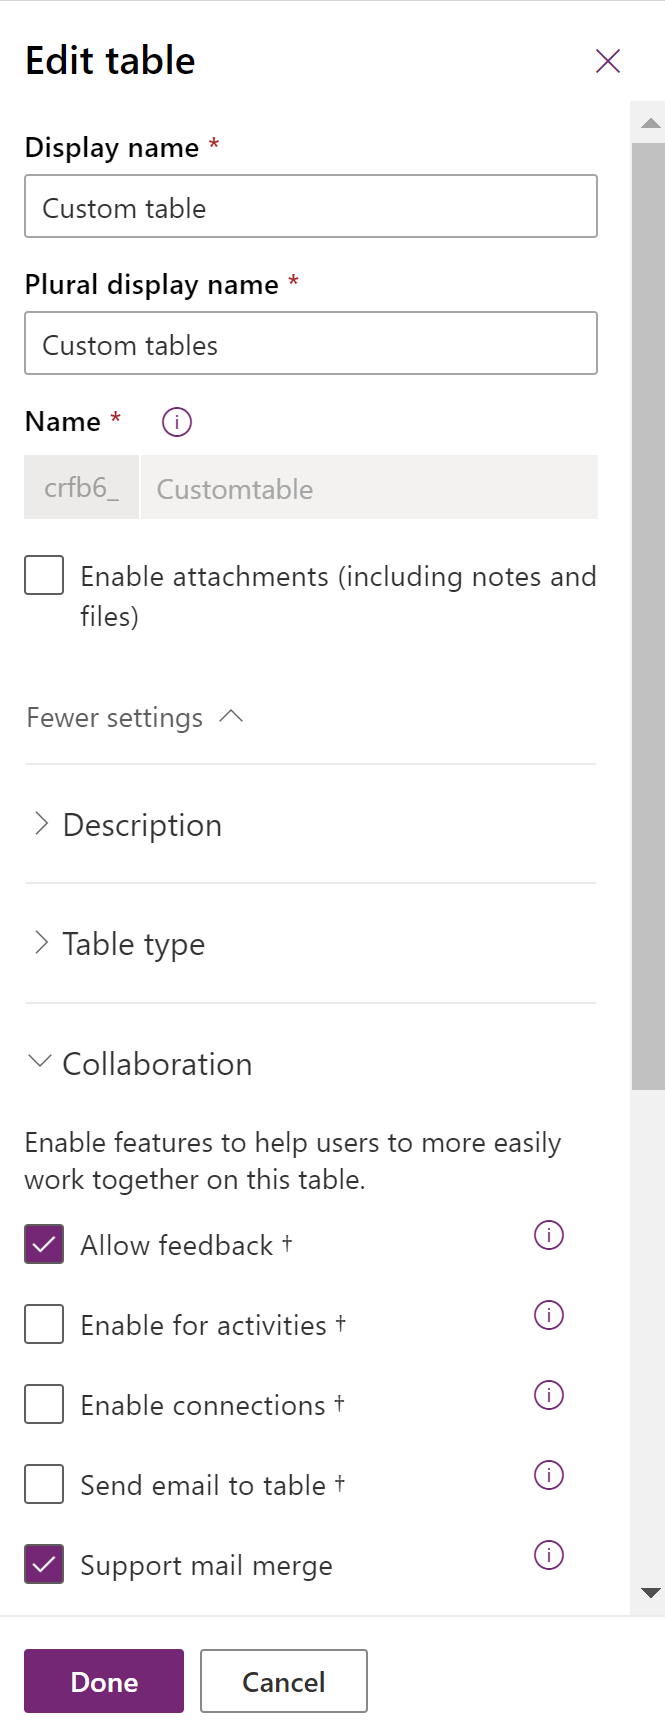
Task: Open the info tooltip next to Name
Action: [x=175, y=422]
